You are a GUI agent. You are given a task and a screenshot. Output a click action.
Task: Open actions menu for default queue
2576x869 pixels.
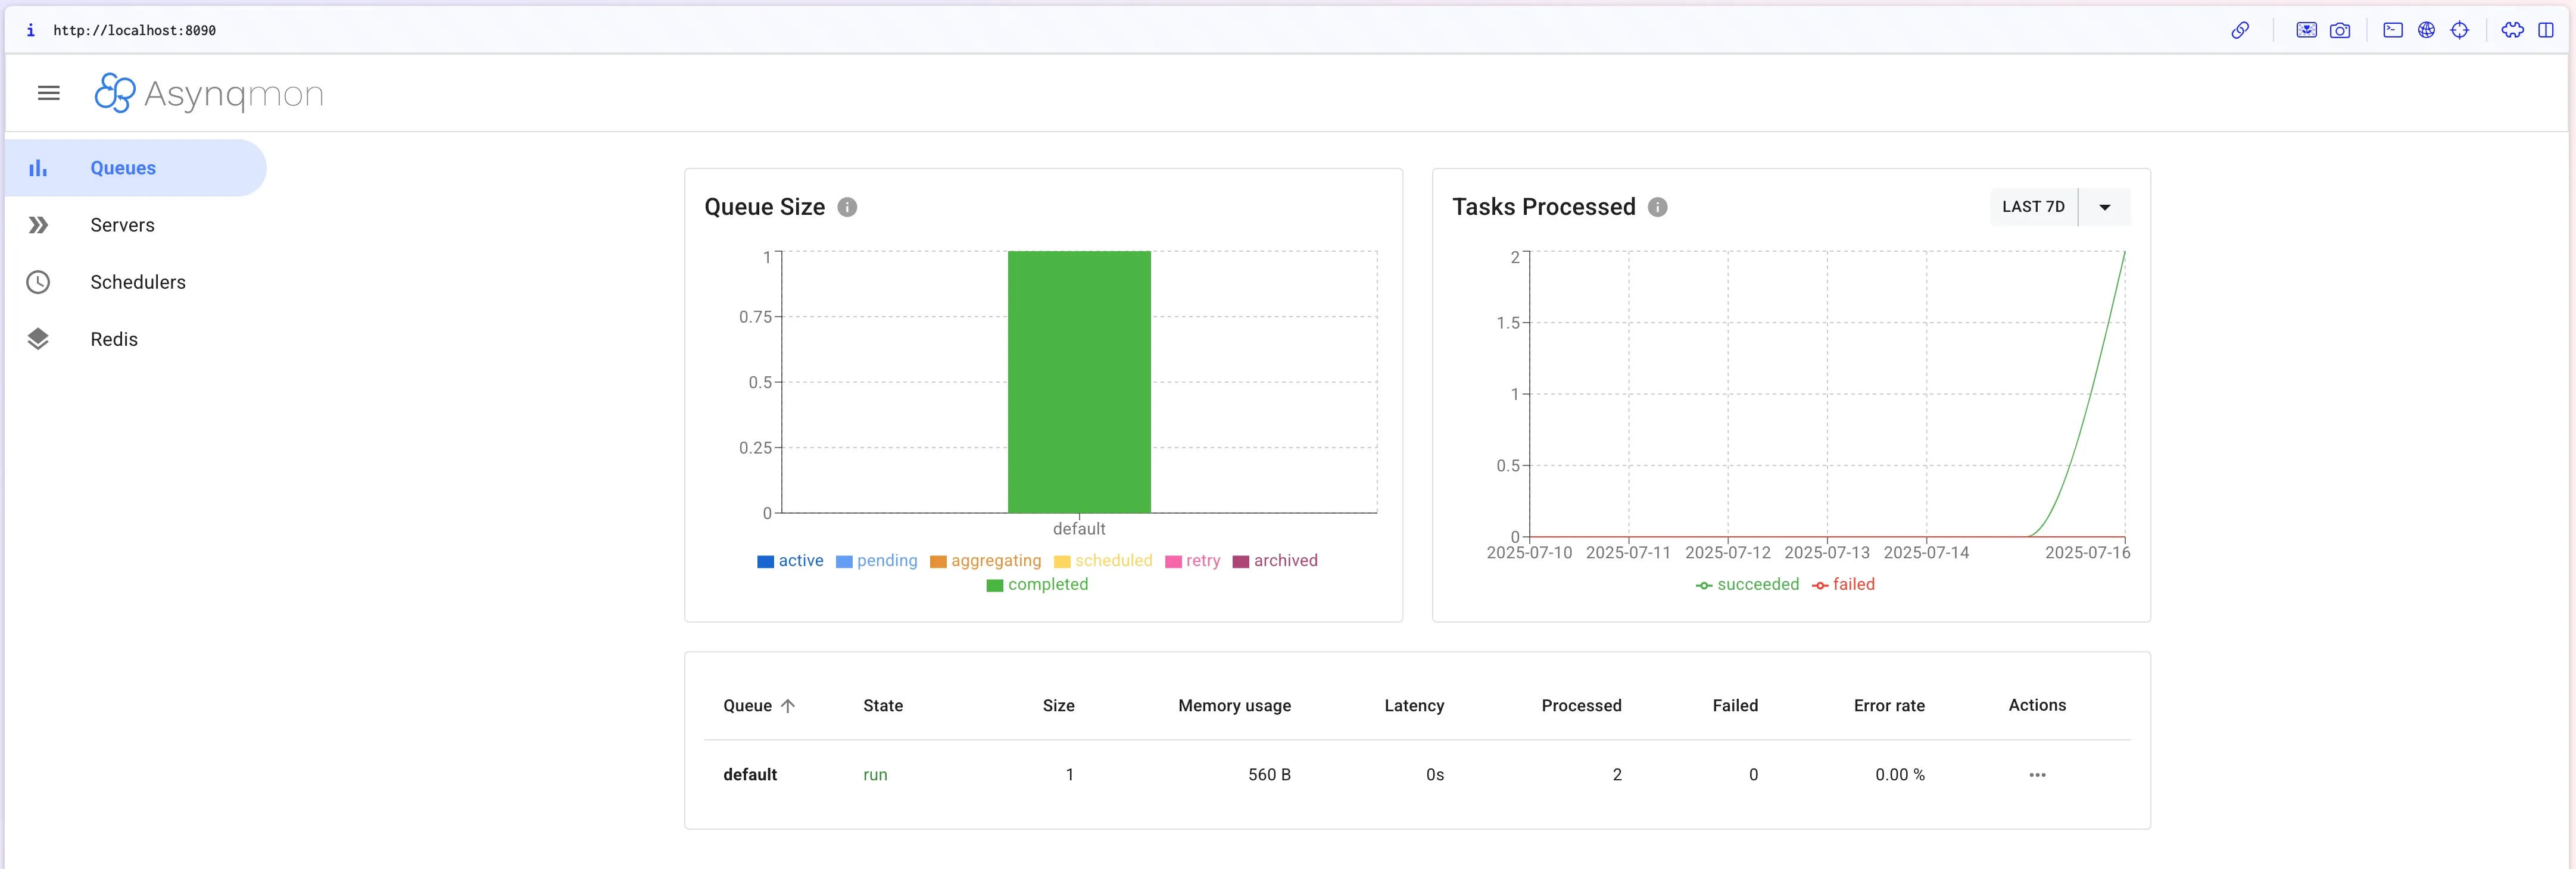[x=2037, y=775]
